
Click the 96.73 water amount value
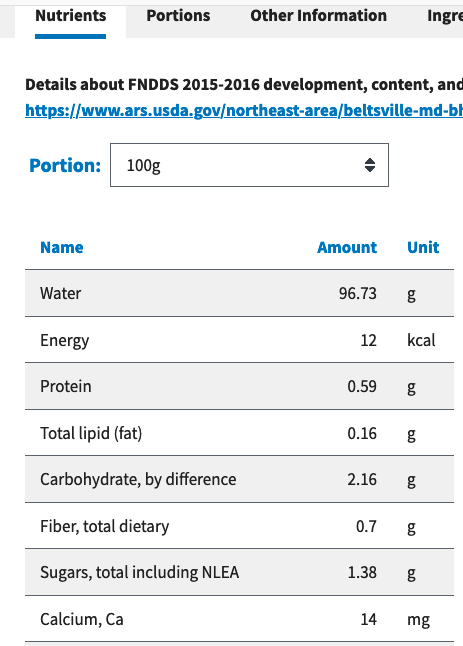tap(358, 293)
